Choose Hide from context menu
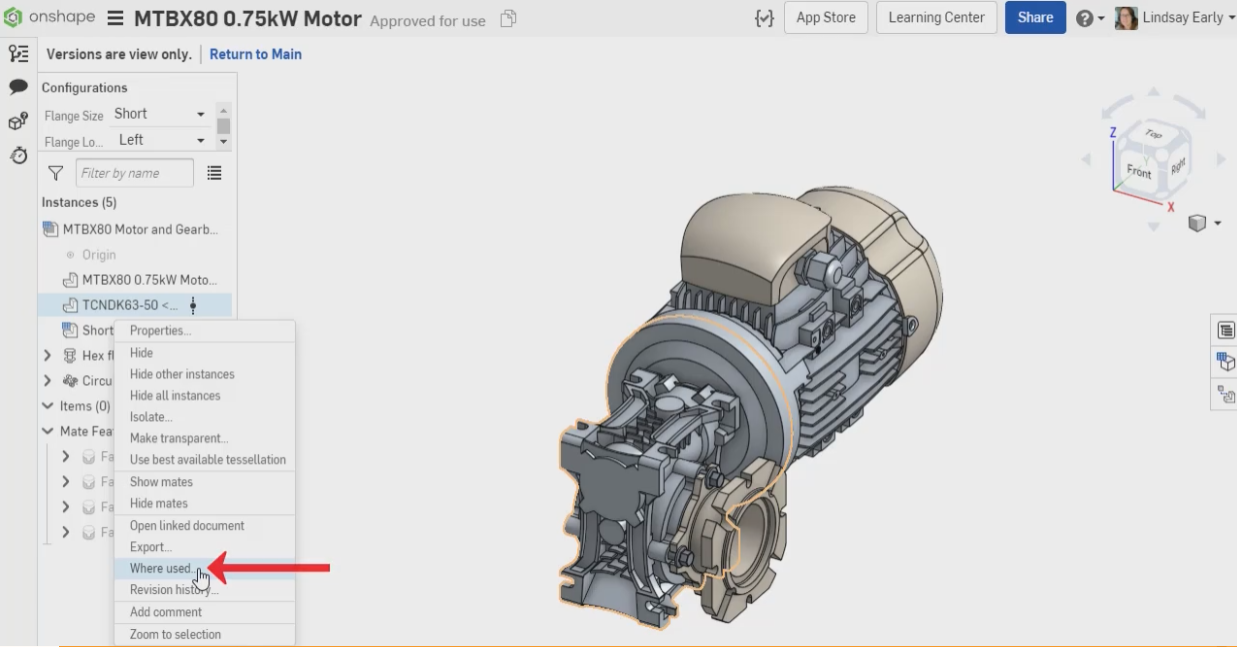The width and height of the screenshot is (1237, 647). [205, 353]
